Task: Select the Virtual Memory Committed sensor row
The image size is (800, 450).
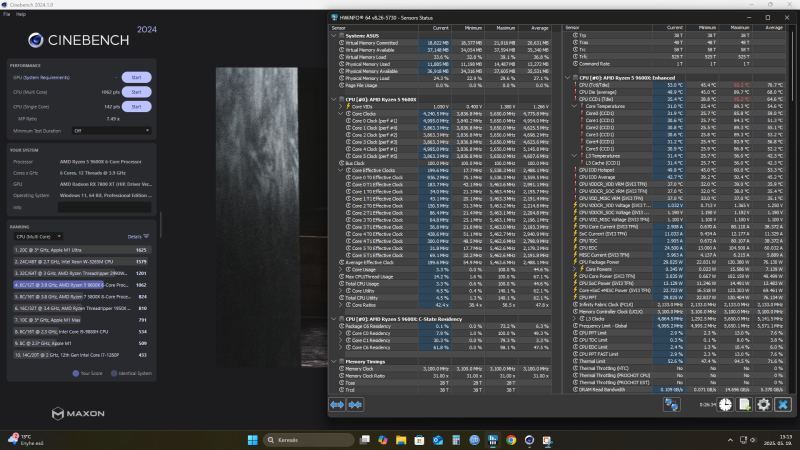Action: [440, 43]
